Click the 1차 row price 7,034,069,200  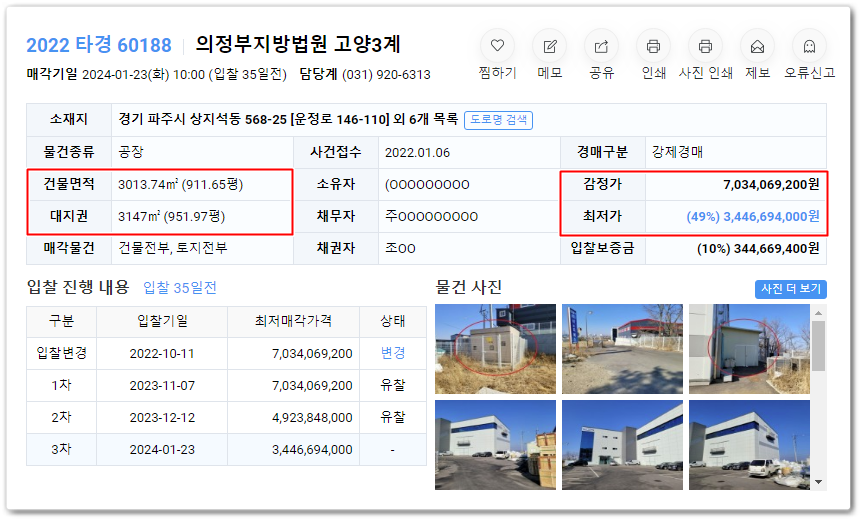pos(312,385)
